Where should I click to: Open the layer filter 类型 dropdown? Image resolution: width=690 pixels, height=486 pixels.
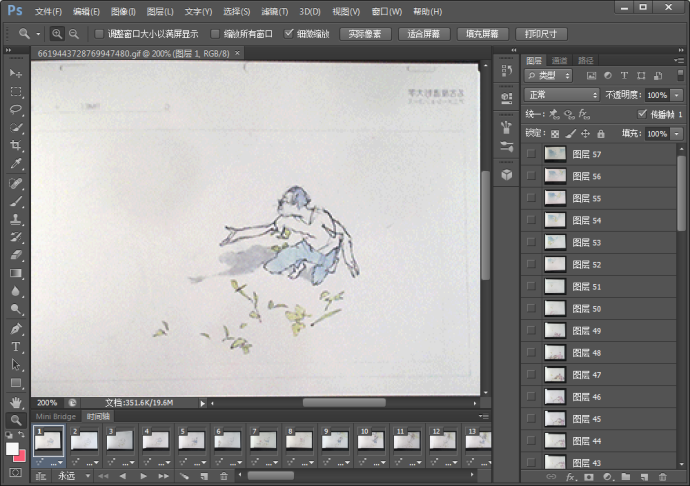tap(548, 76)
